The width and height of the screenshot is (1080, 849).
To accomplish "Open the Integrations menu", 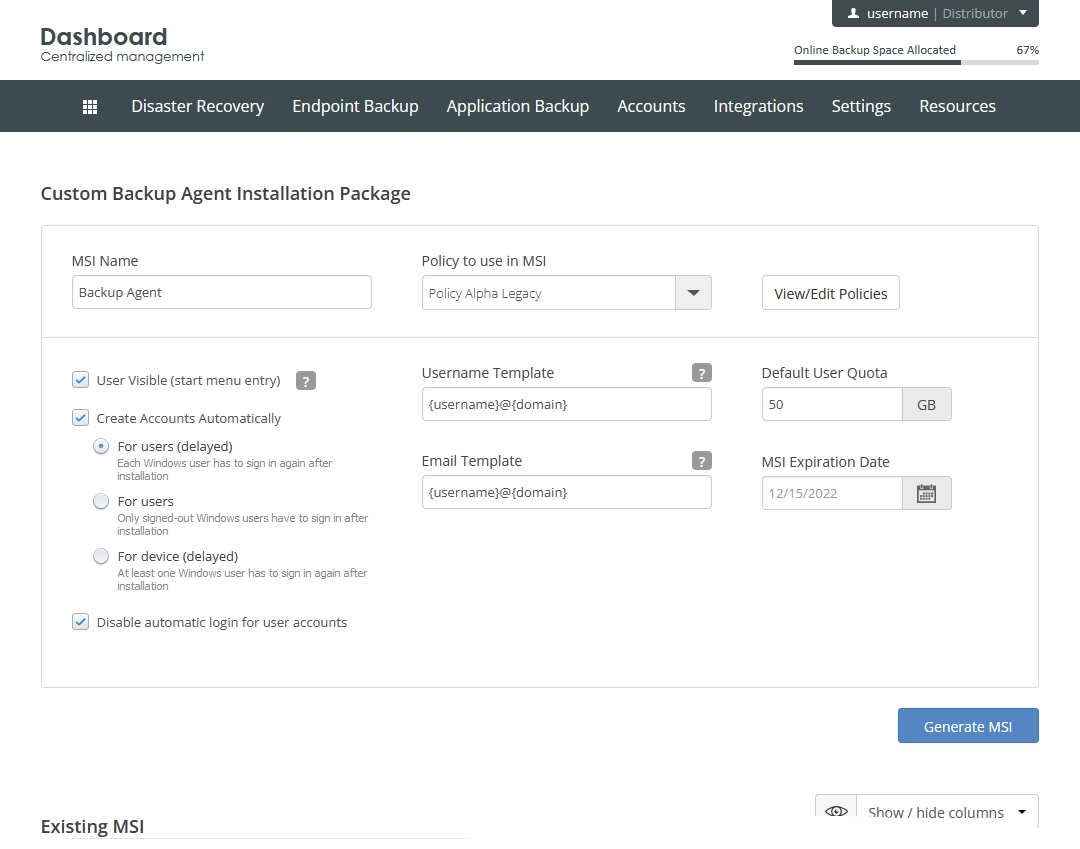I will click(x=758, y=106).
